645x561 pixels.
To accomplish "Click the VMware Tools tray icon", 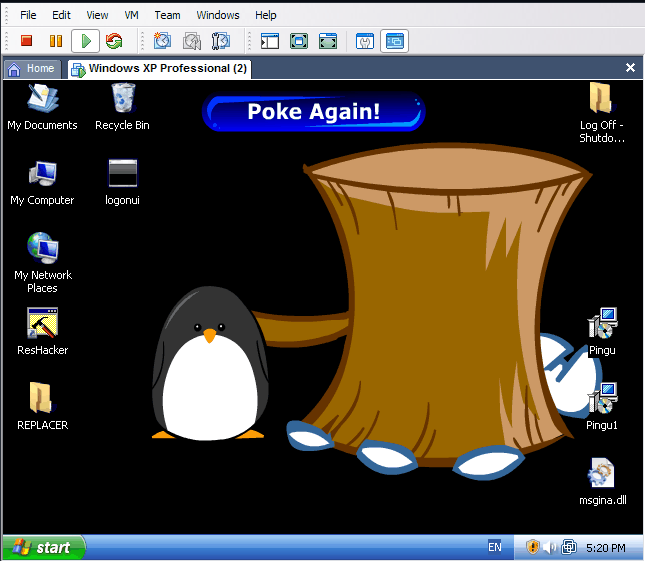I will (569, 547).
